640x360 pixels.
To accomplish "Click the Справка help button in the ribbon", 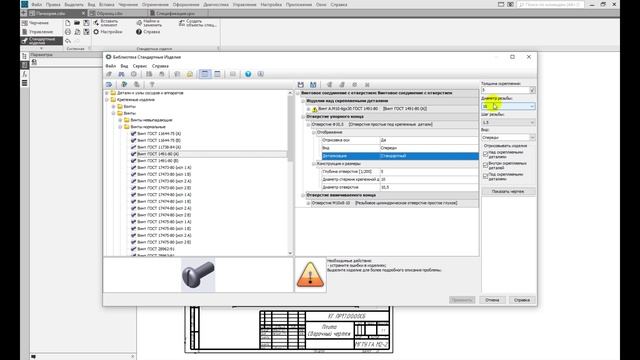I will [148, 32].
